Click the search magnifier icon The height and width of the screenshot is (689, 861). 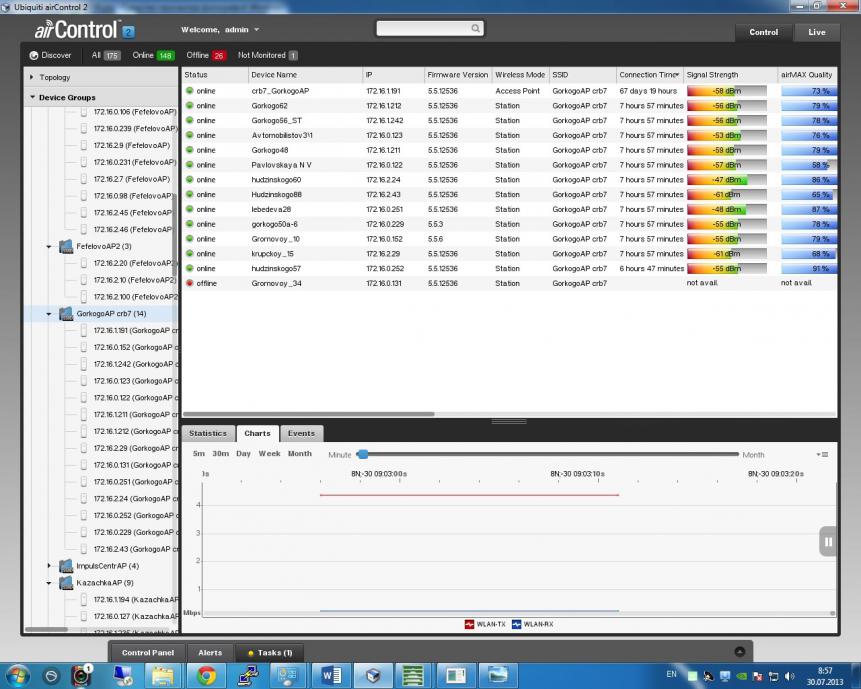tap(475, 29)
